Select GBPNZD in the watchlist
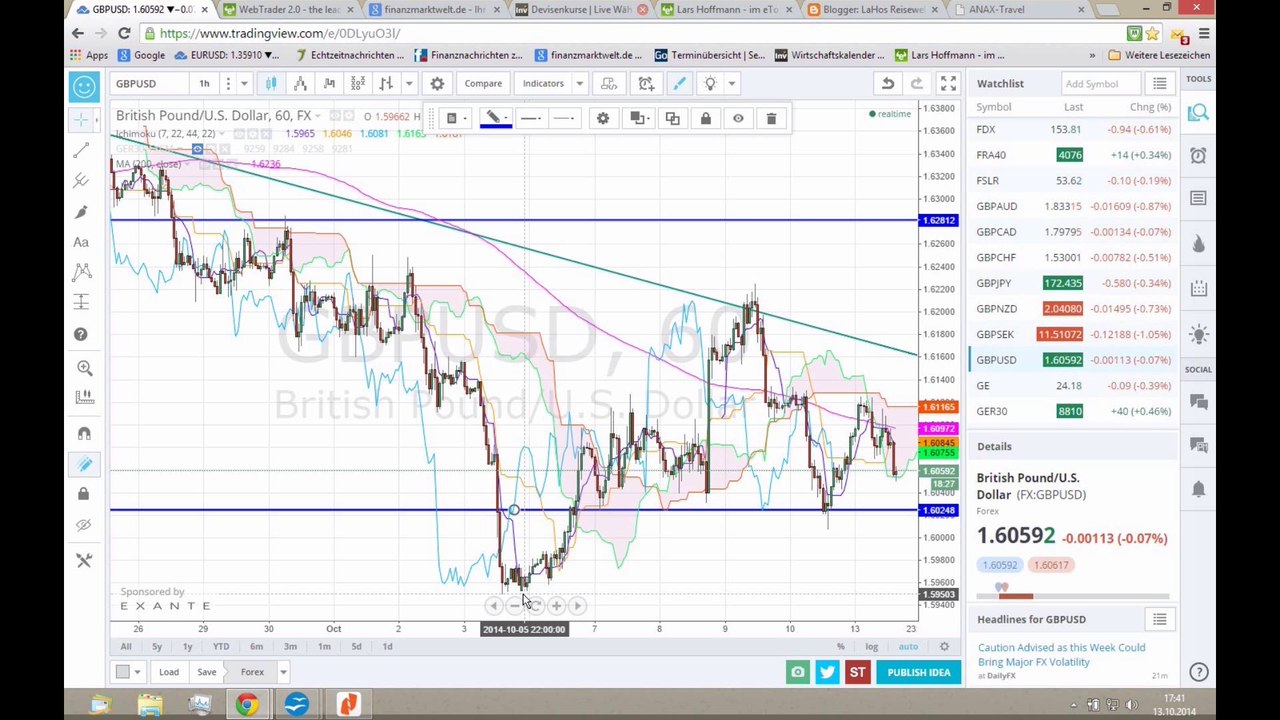This screenshot has width=1280, height=720. pyautogui.click(x=1073, y=309)
